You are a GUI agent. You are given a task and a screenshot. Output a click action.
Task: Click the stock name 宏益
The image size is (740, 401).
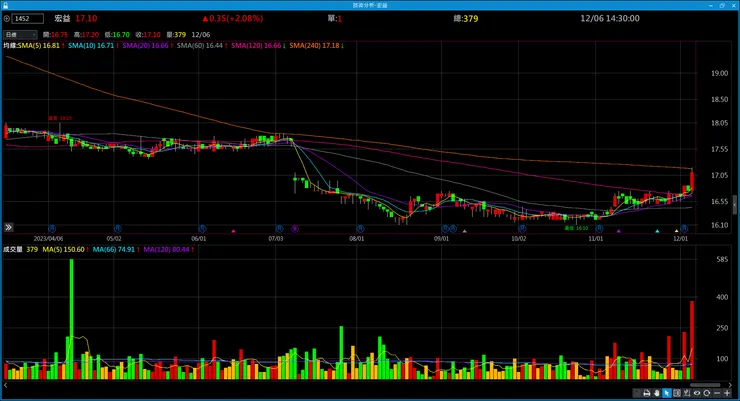click(62, 19)
